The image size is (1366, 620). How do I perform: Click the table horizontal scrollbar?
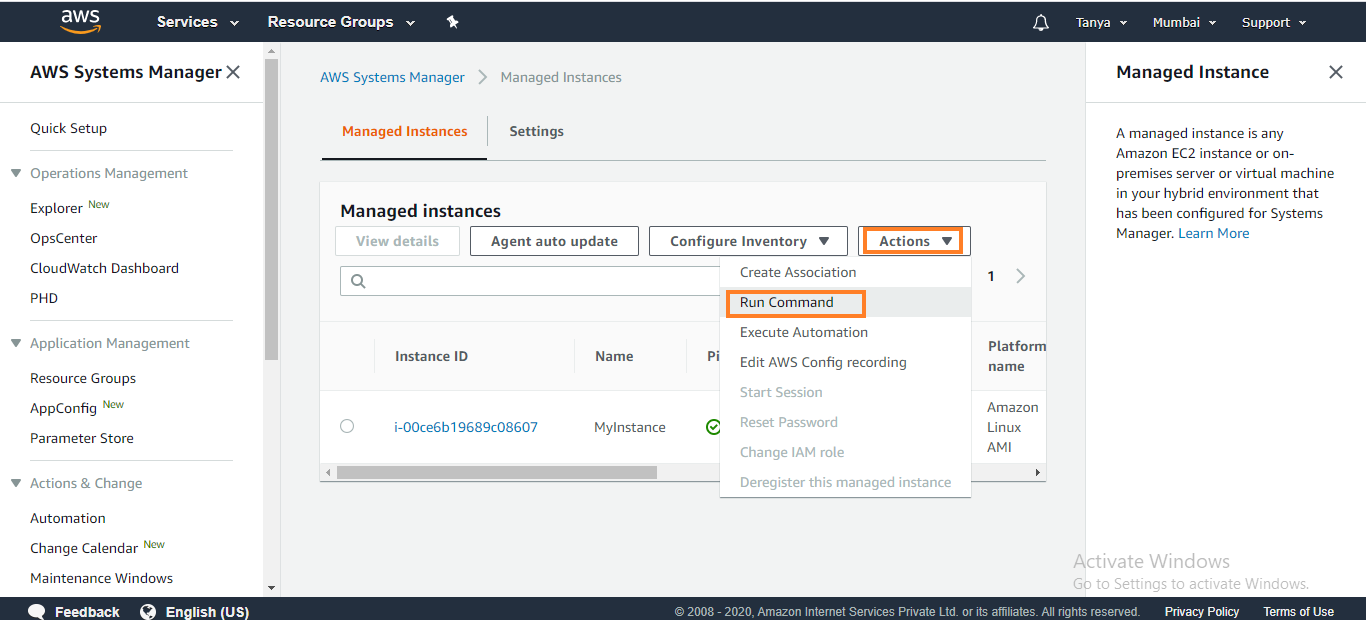(x=497, y=472)
